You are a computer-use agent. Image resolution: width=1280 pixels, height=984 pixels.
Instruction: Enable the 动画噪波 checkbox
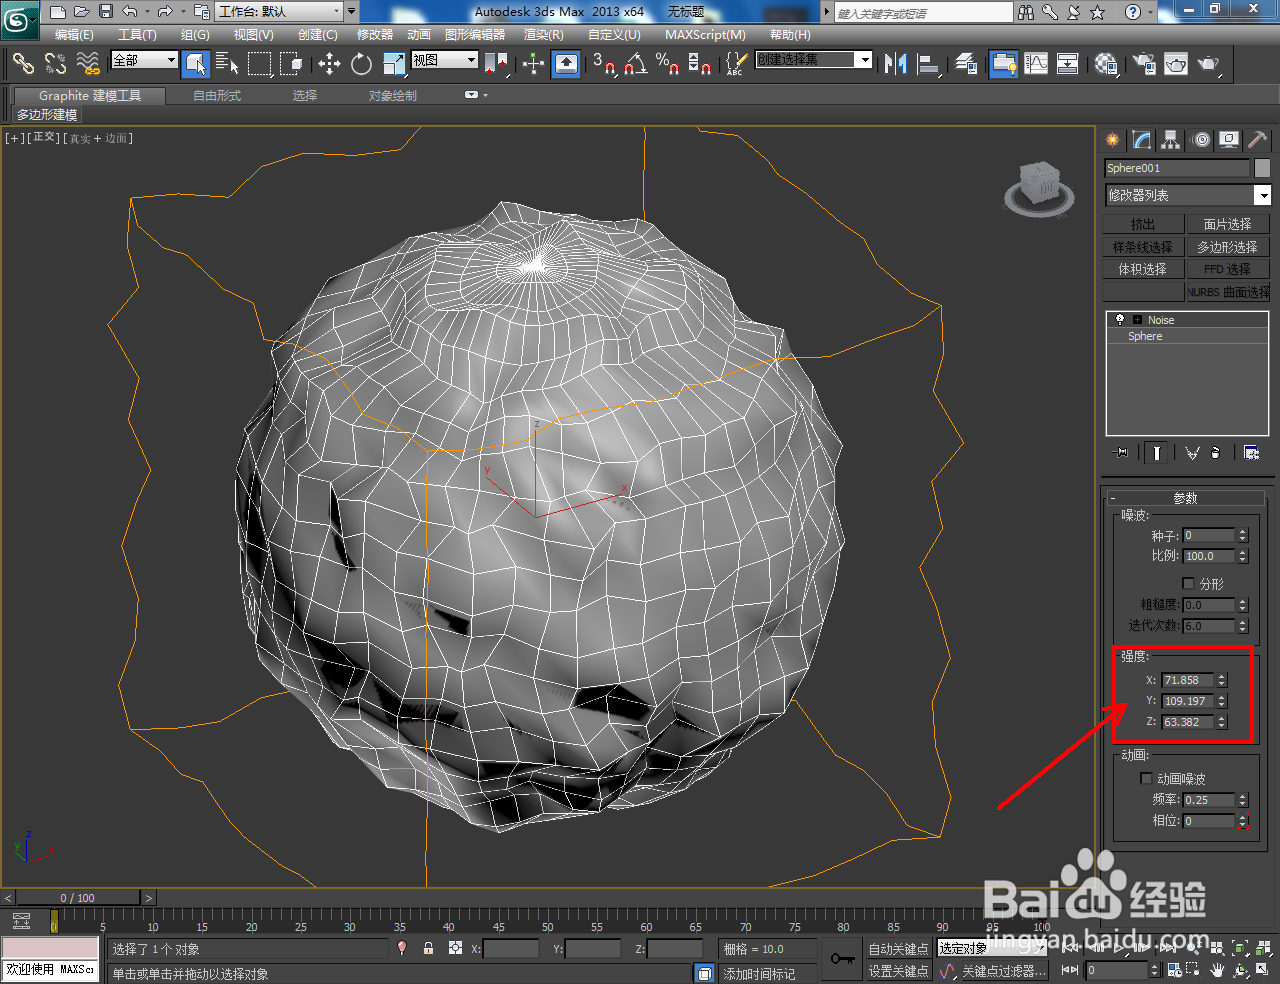(1146, 778)
